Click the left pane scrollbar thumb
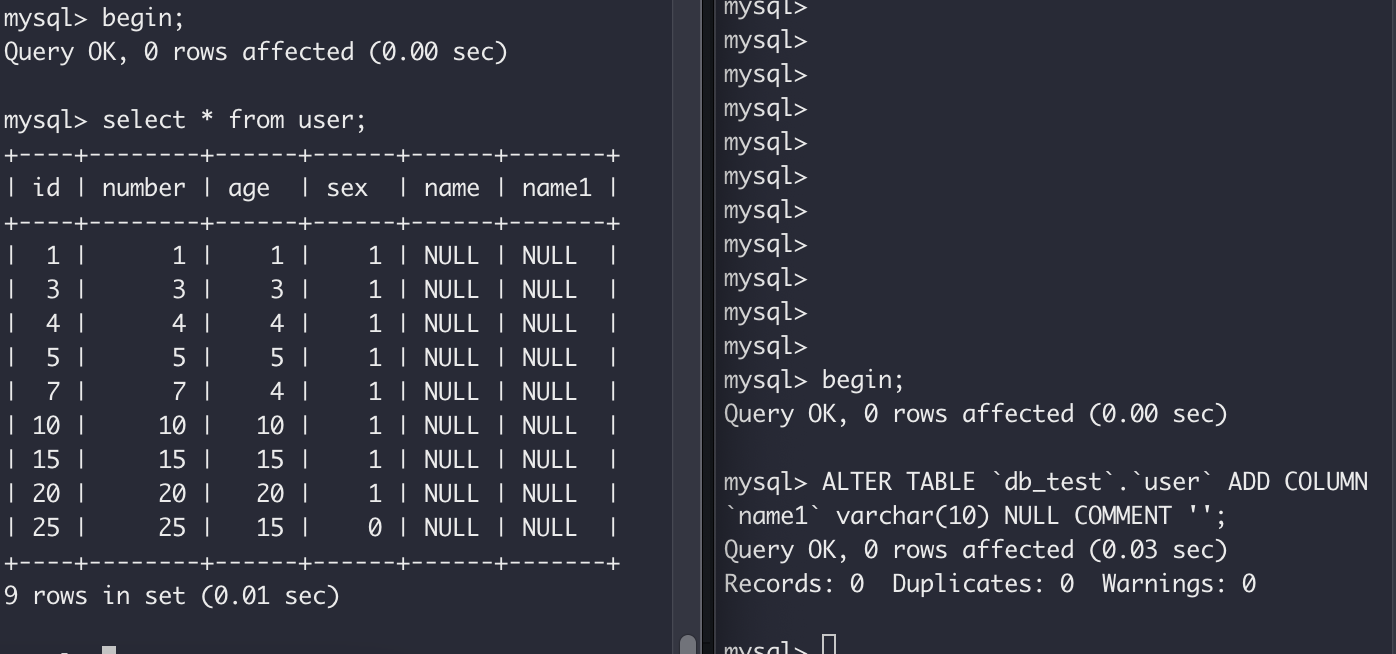The width and height of the screenshot is (1396, 654). pyautogui.click(x=688, y=645)
